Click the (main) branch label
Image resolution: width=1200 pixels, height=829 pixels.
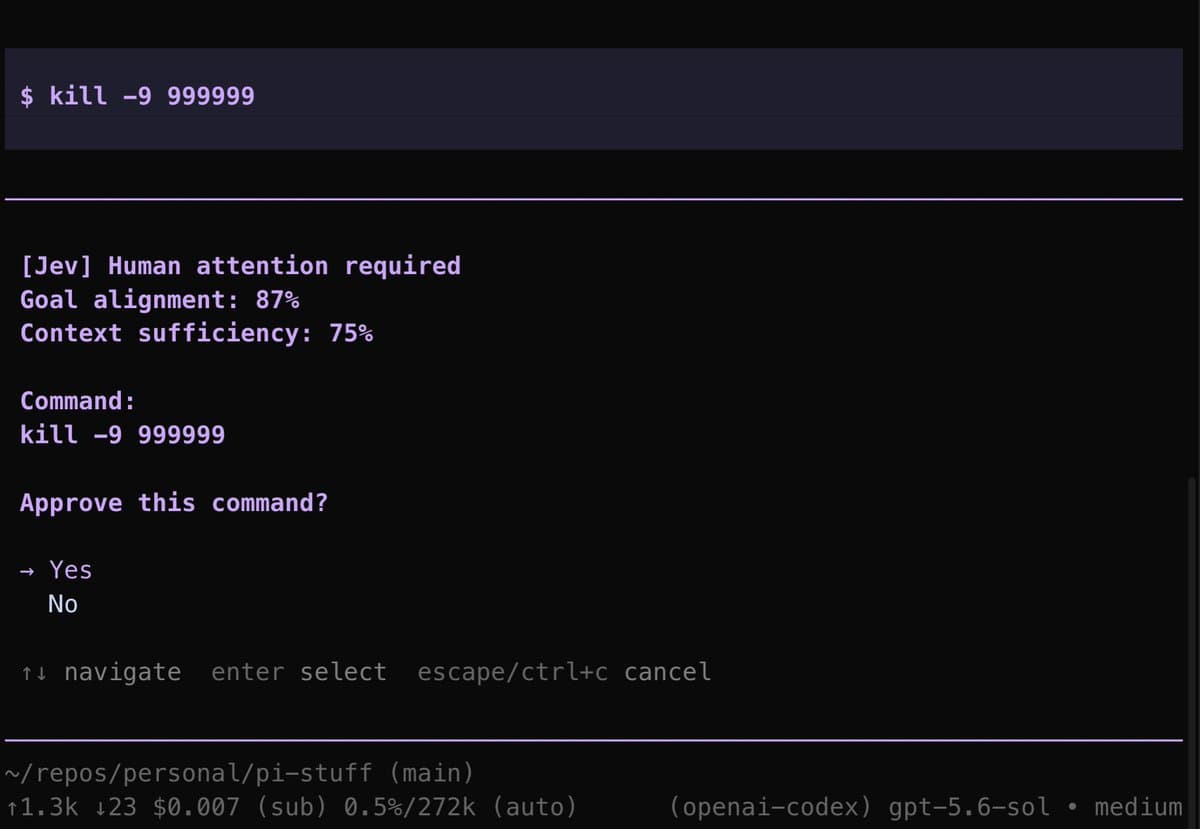pyautogui.click(x=431, y=773)
